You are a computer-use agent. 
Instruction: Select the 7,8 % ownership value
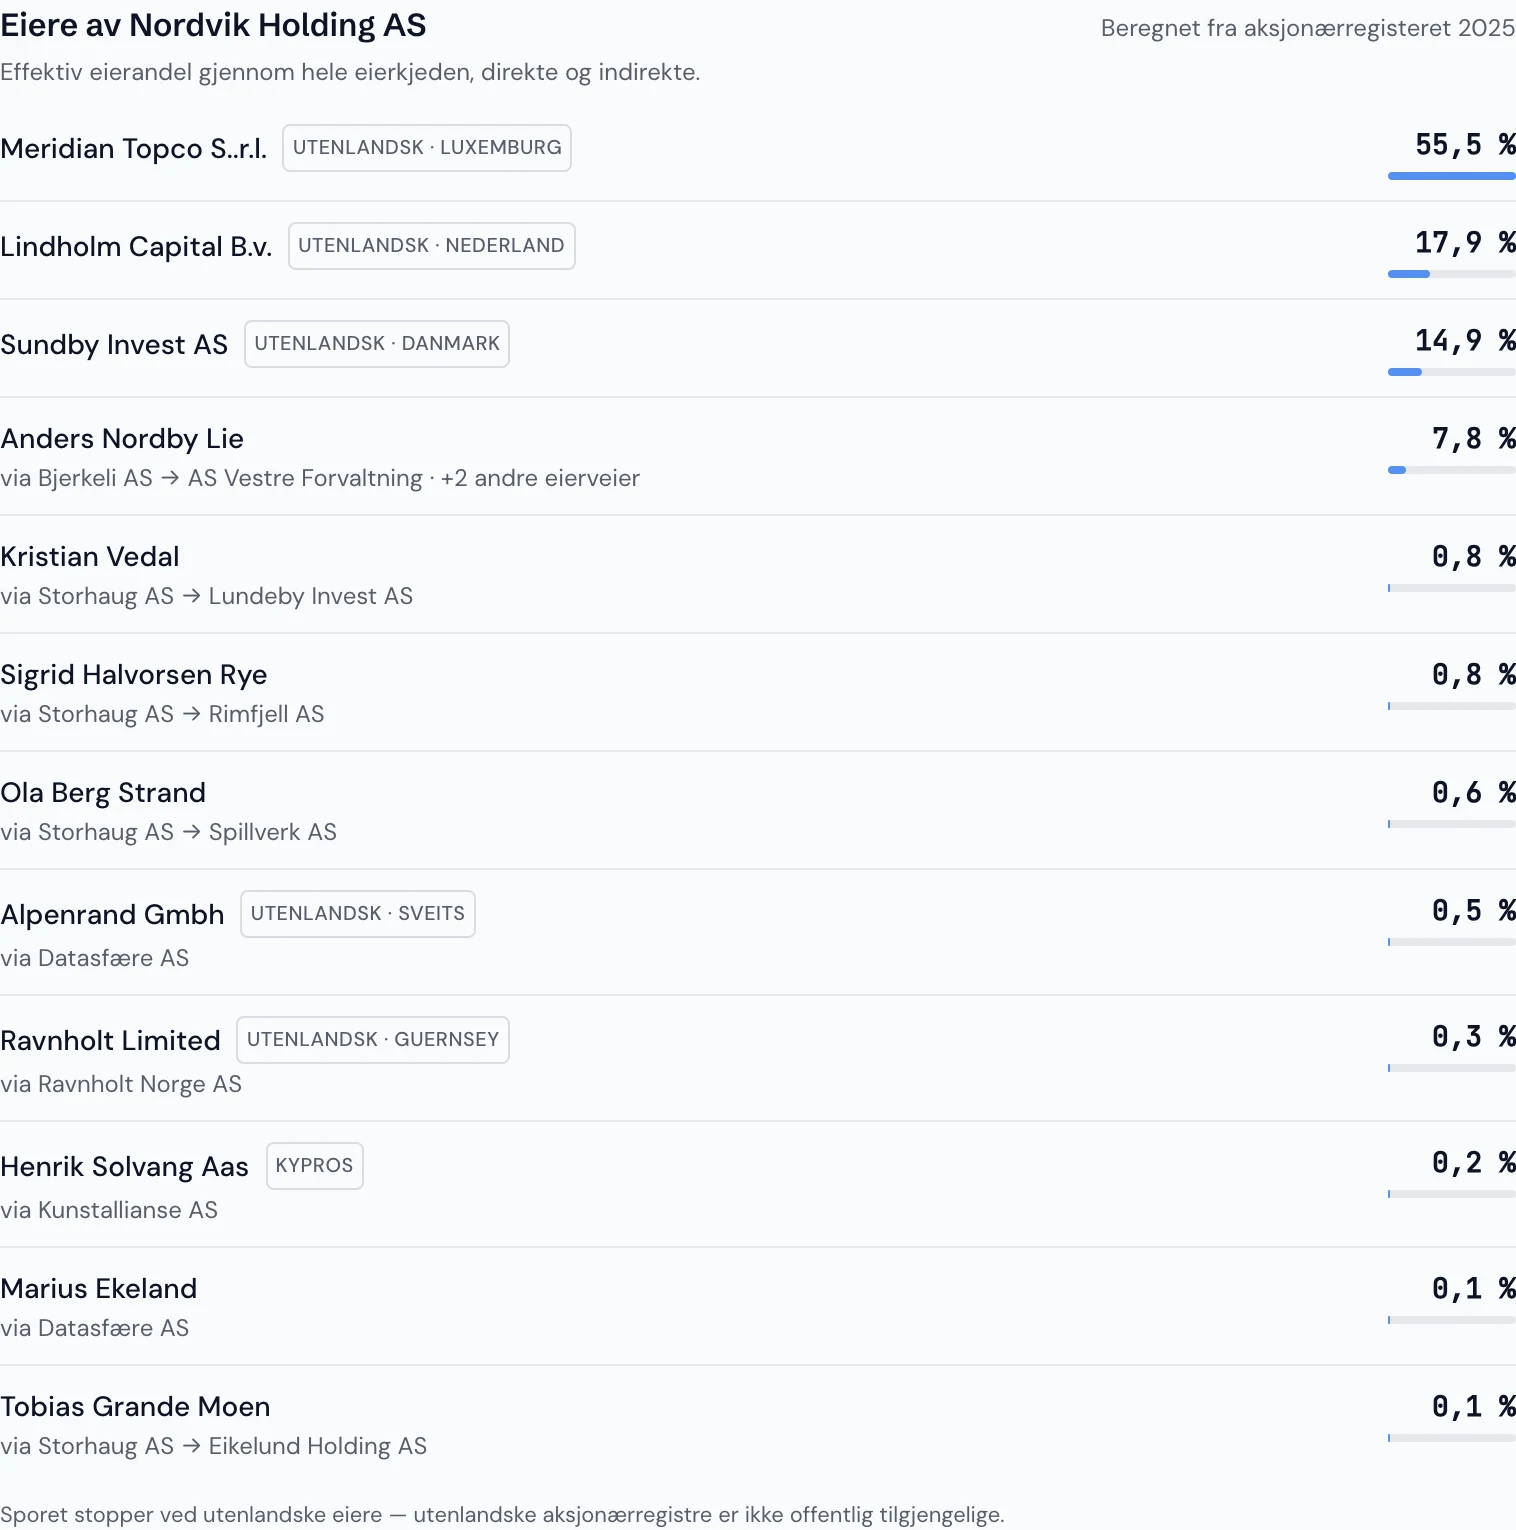1473,439
